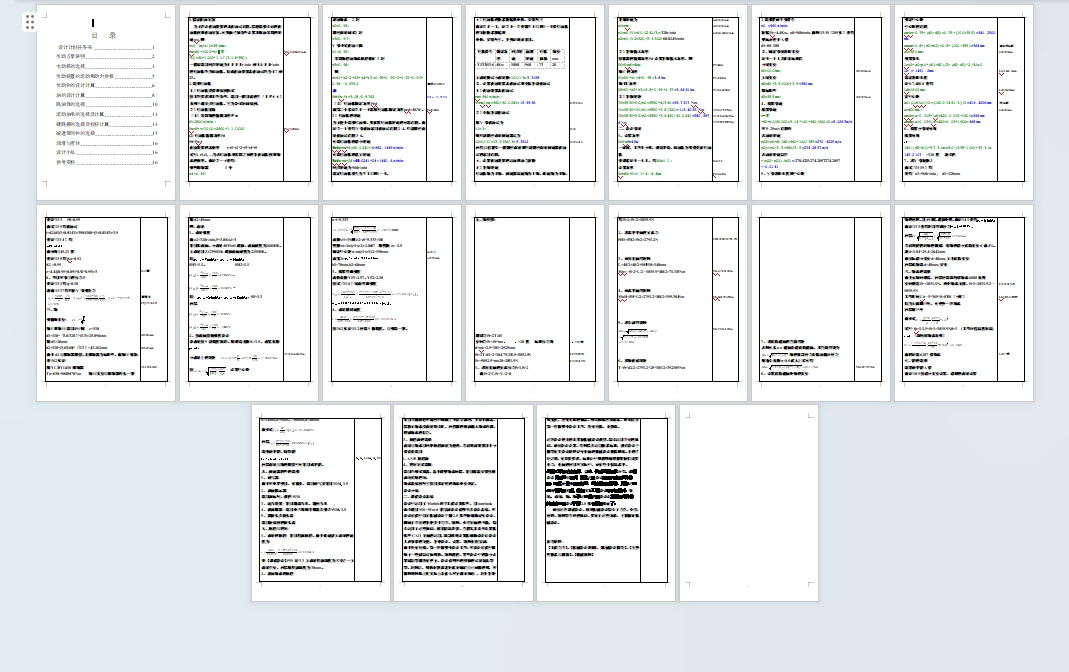Open the fifth page in the second row

(678, 303)
